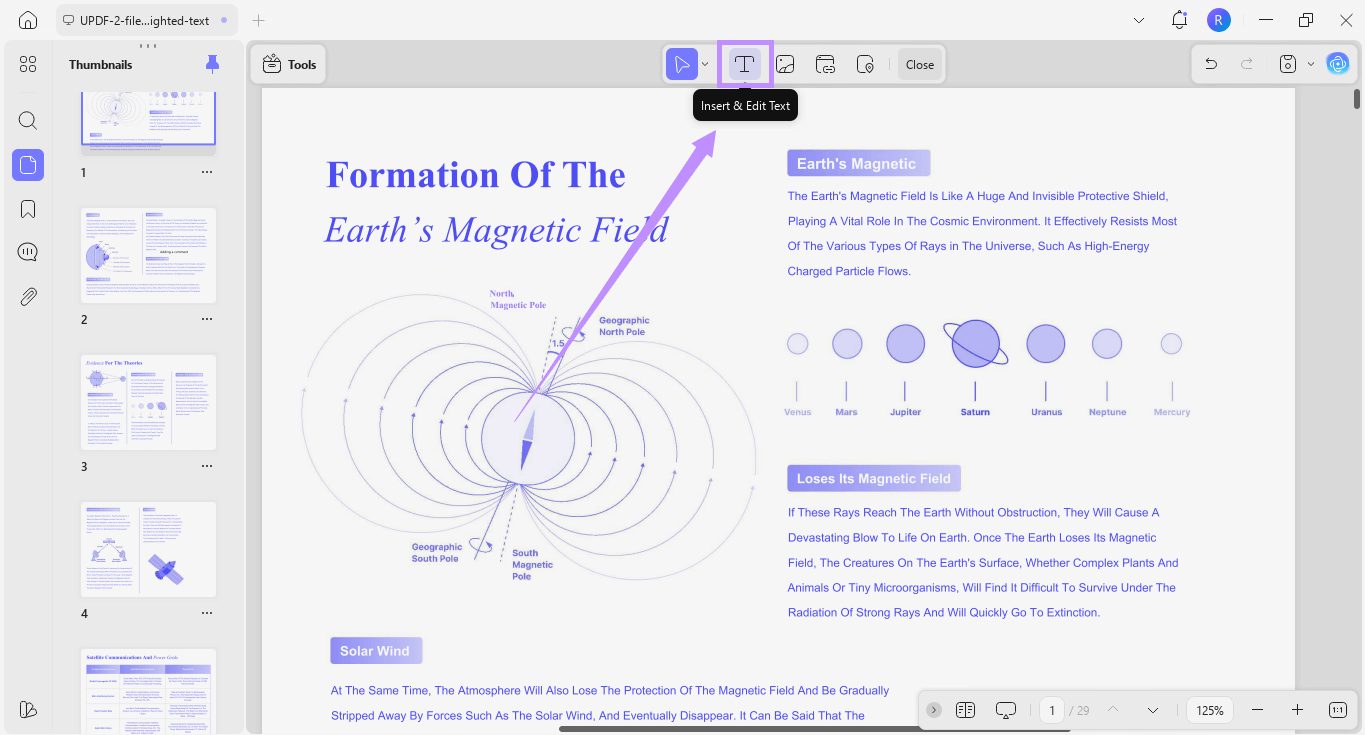Image resolution: width=1365 pixels, height=735 pixels.
Task: Toggle the Thumbnails page panel icon
Action: [28, 165]
